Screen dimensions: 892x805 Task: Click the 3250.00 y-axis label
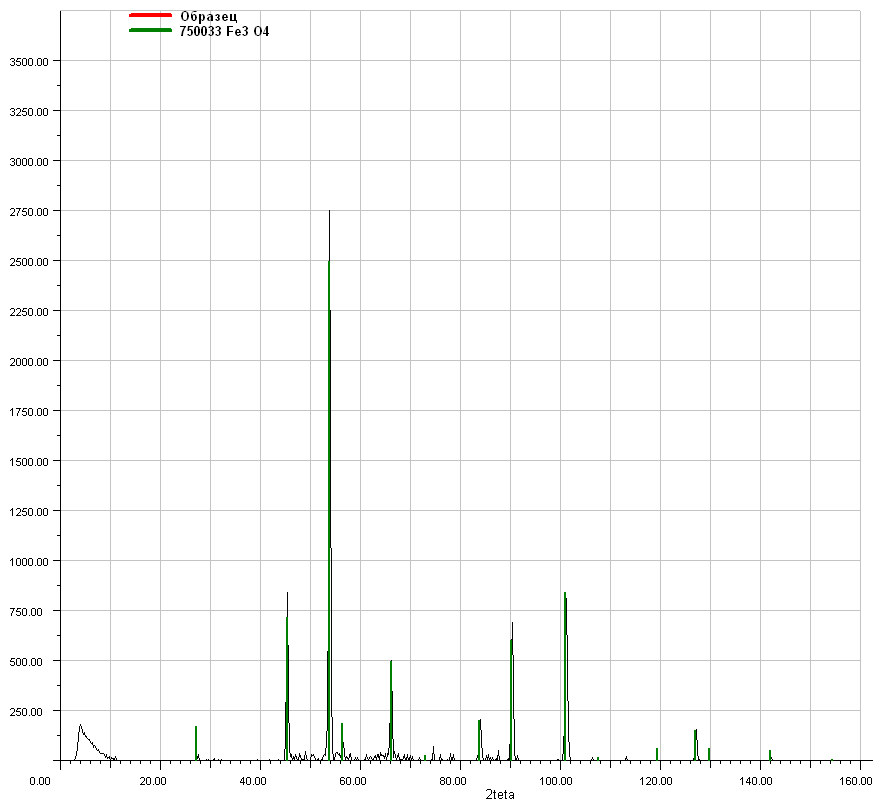pos(29,112)
